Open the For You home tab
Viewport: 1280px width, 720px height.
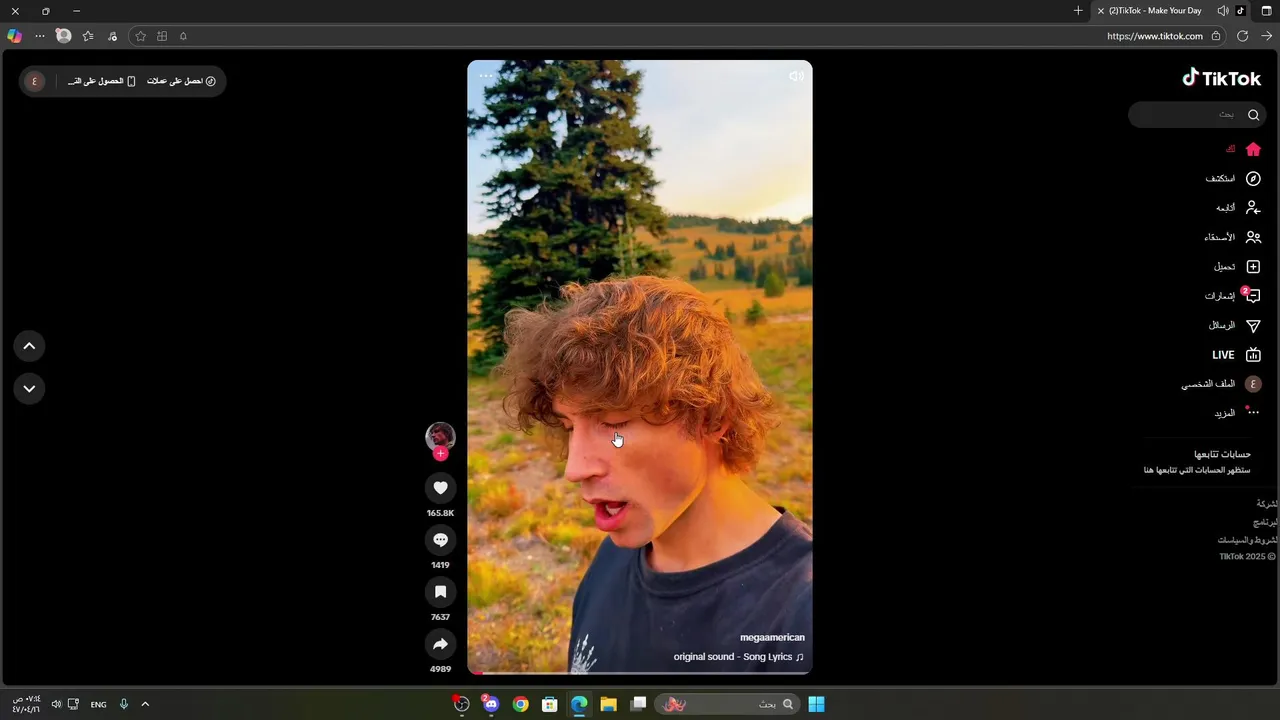pyautogui.click(x=1244, y=149)
